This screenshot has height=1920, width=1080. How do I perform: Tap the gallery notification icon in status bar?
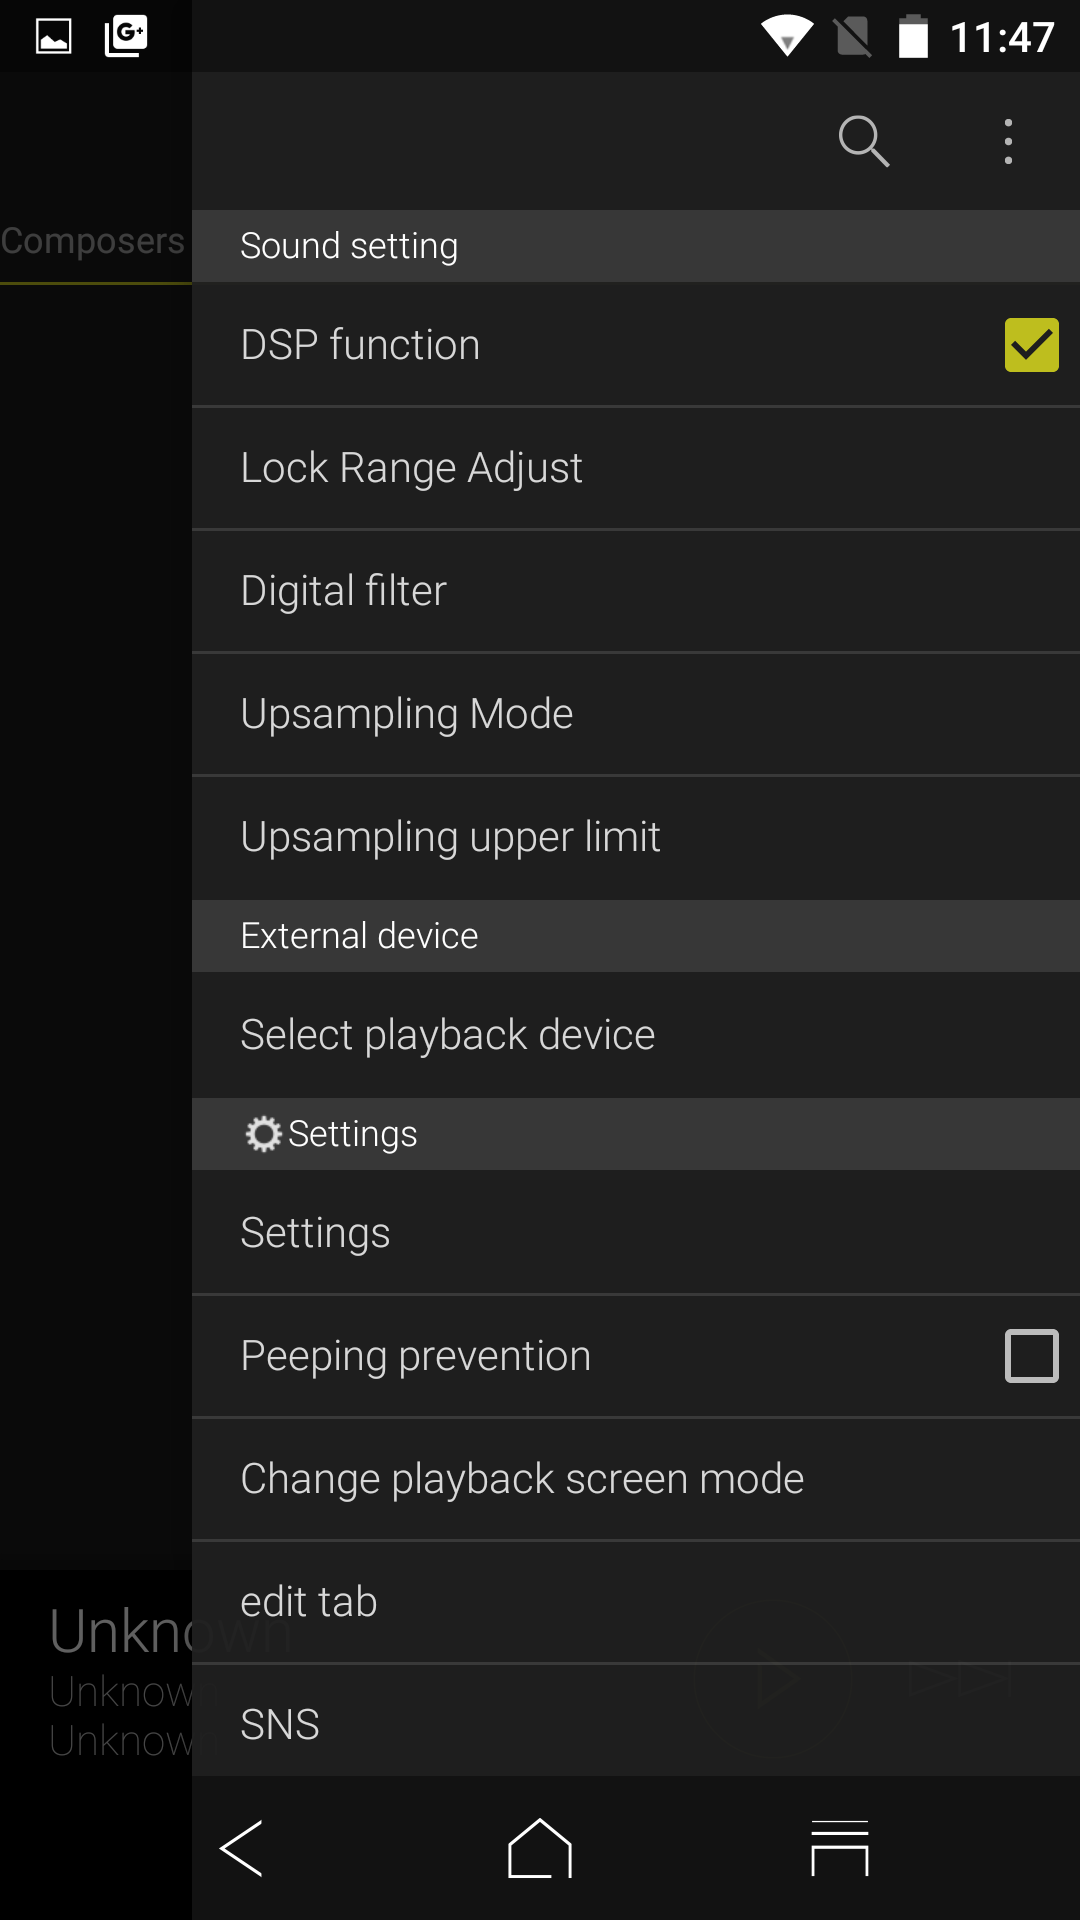(54, 36)
